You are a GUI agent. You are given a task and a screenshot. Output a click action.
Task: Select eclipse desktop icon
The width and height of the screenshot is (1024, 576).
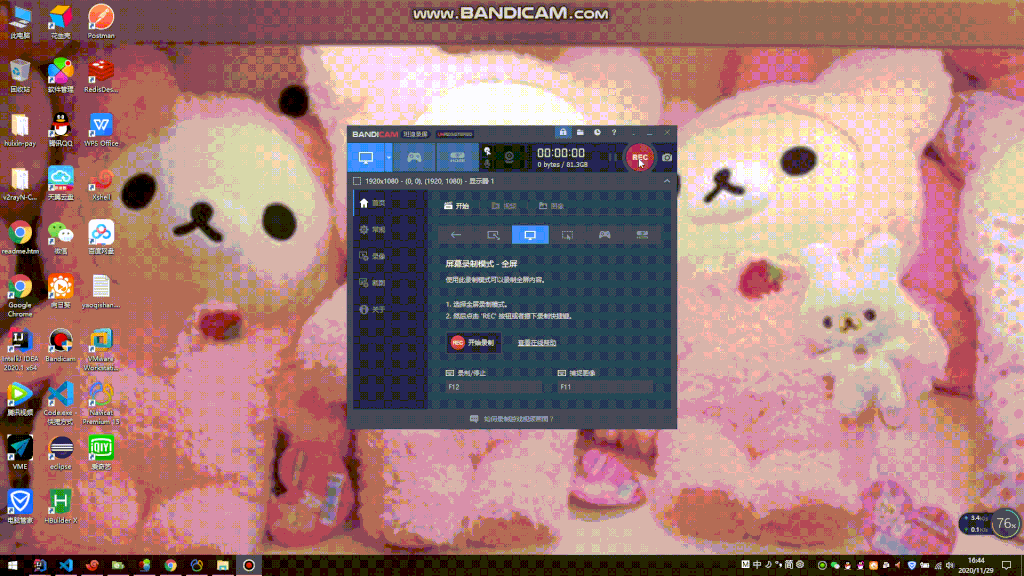61,453
